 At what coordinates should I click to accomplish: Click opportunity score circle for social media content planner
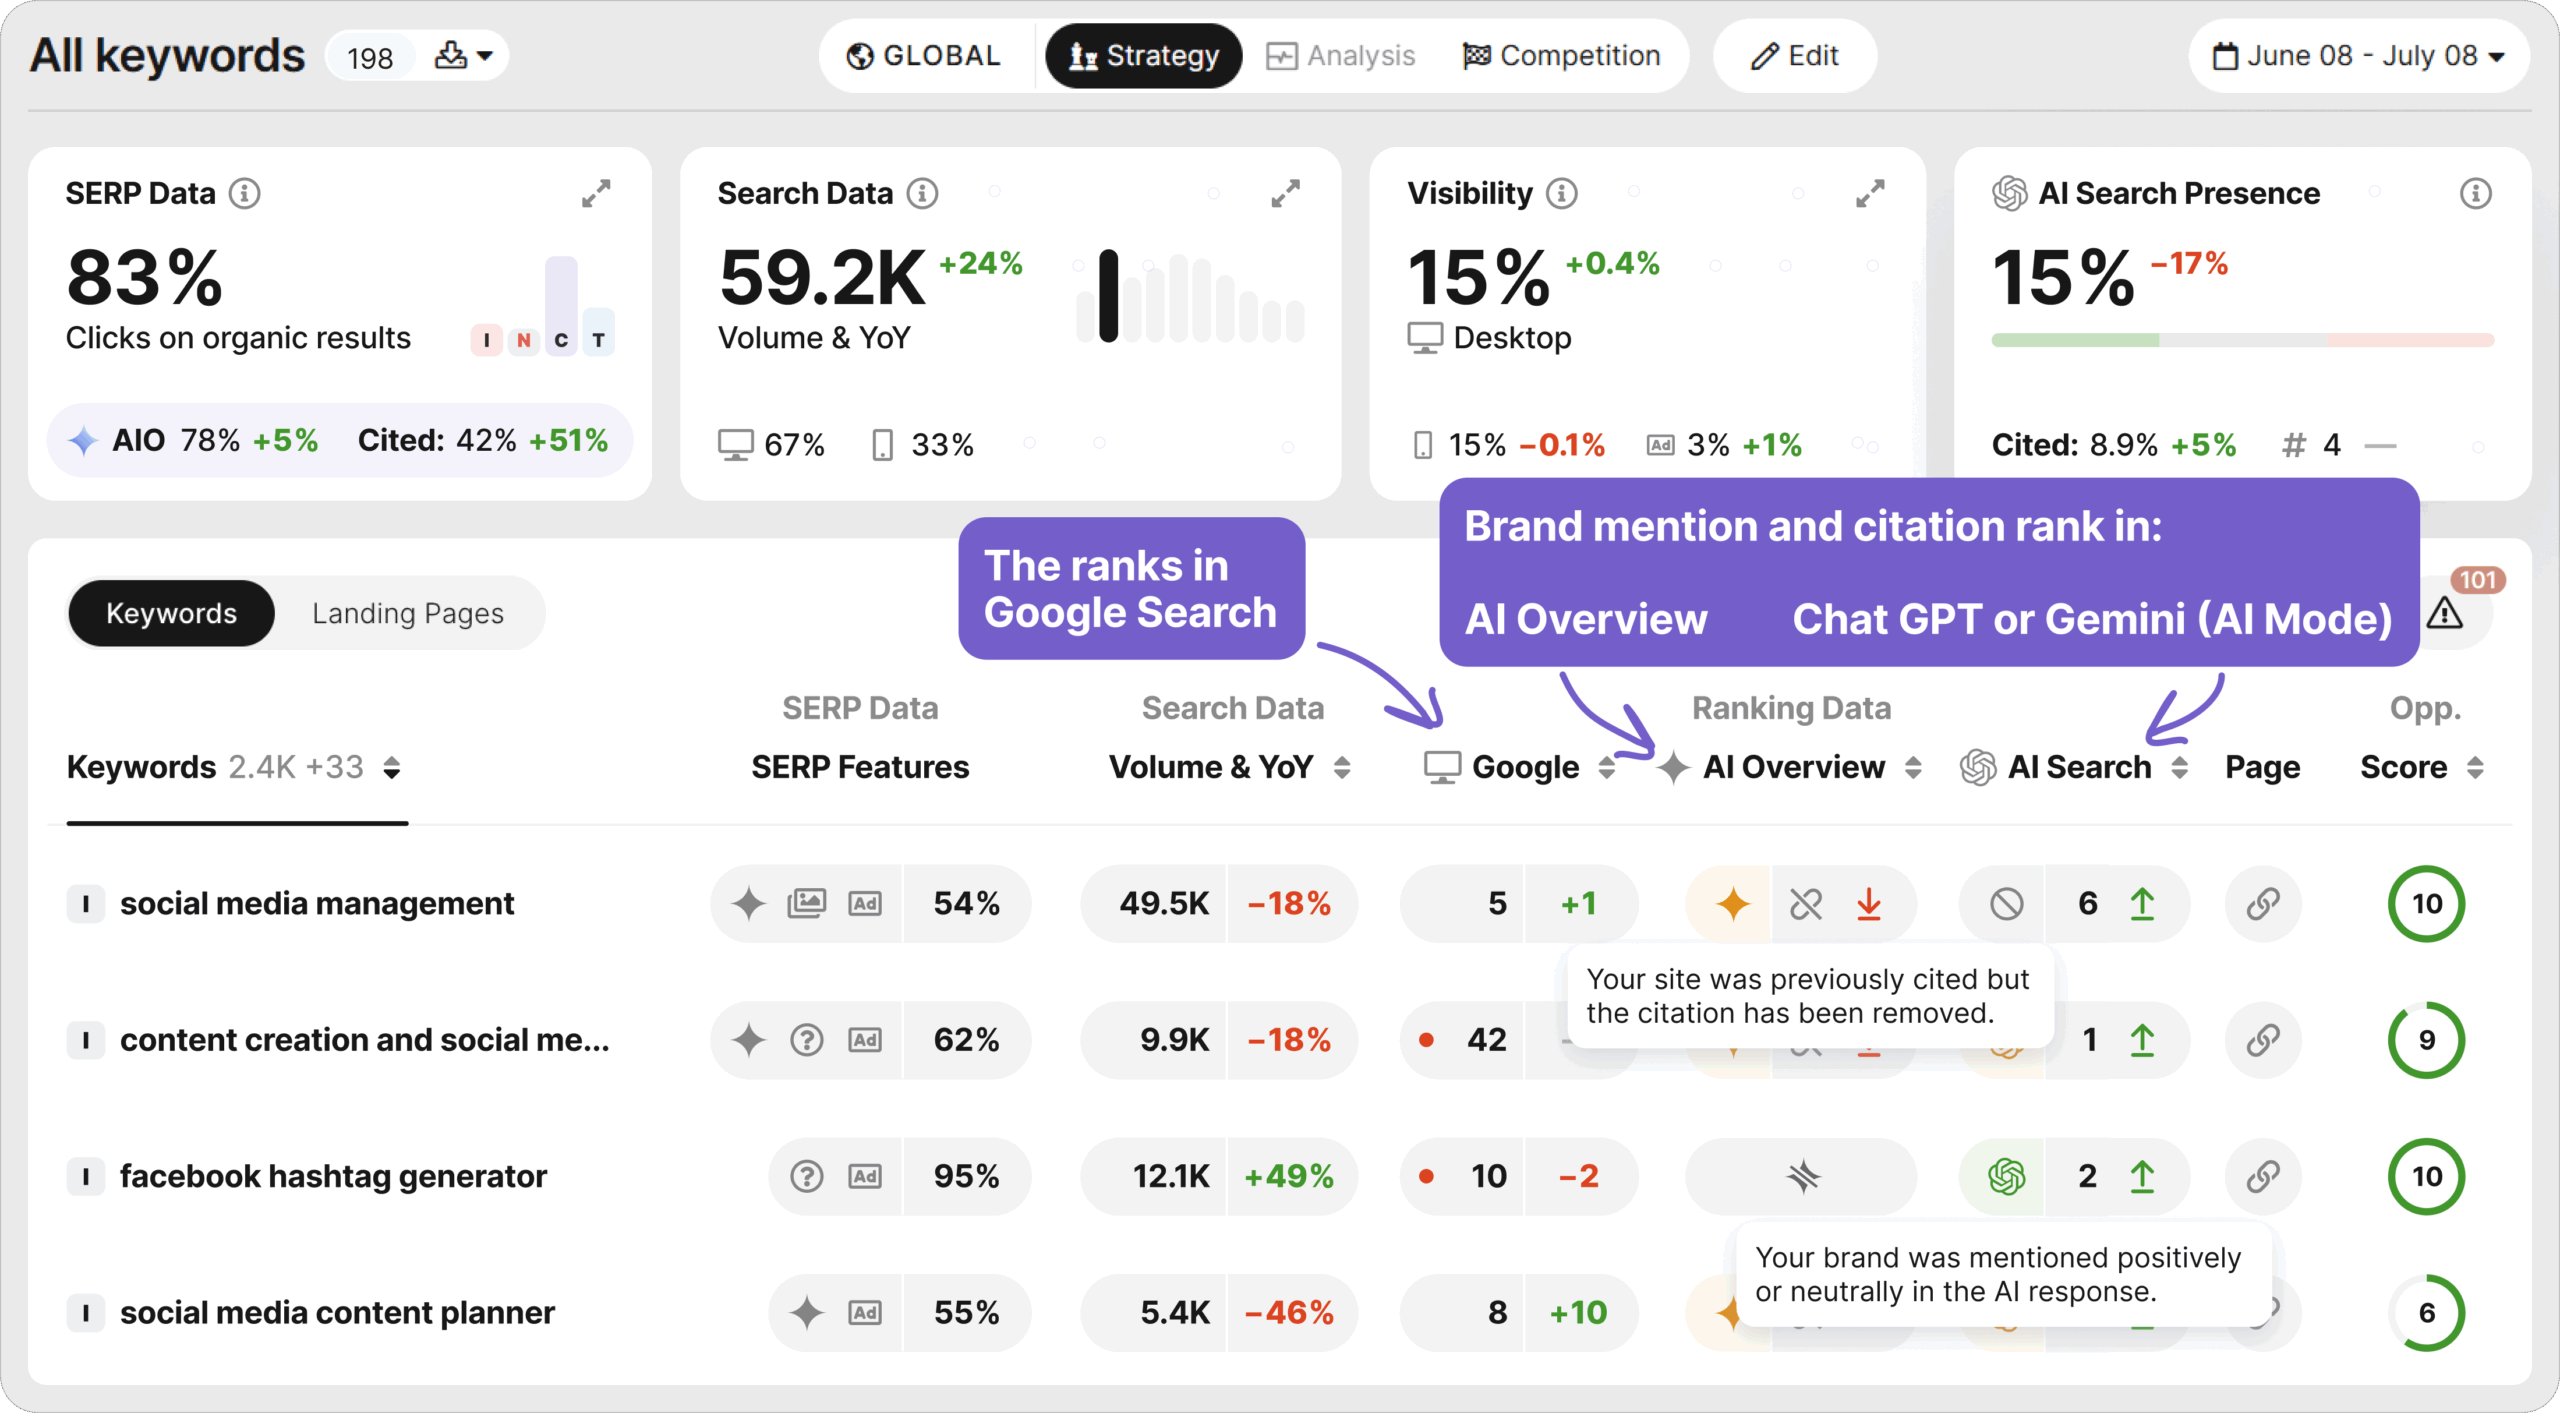click(2426, 1312)
